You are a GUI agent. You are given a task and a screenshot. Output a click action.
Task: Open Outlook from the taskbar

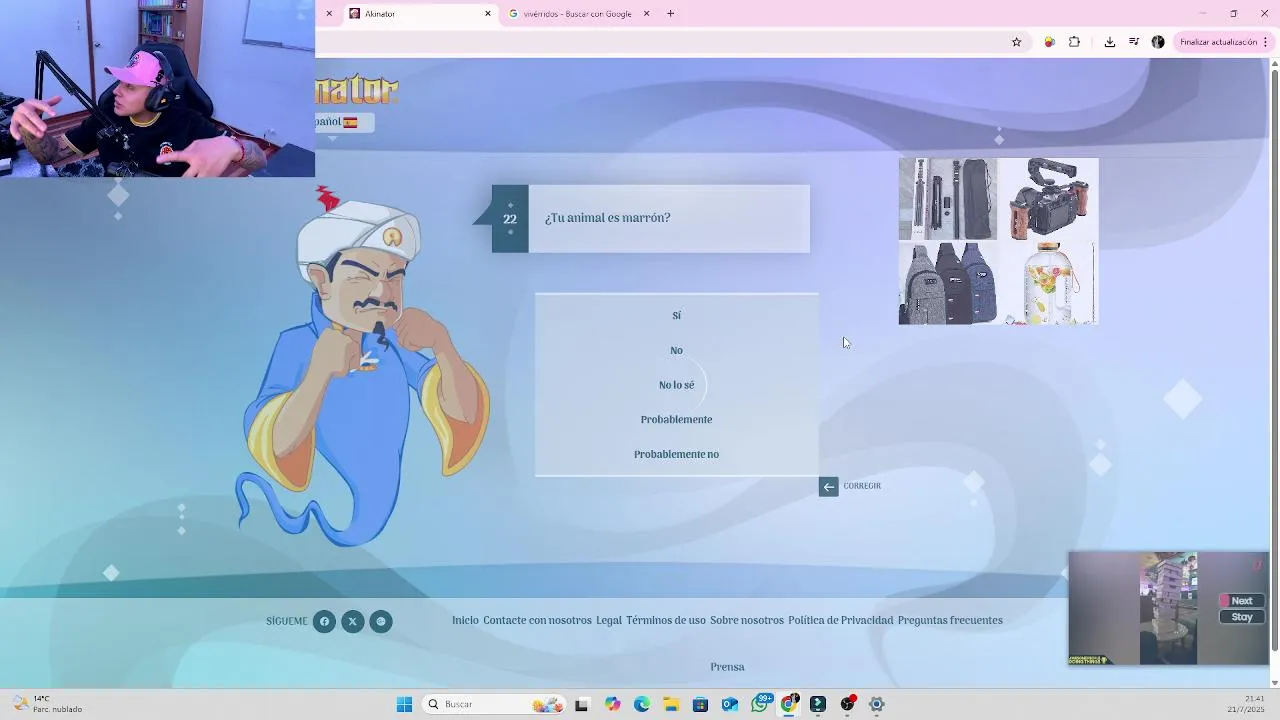point(730,704)
